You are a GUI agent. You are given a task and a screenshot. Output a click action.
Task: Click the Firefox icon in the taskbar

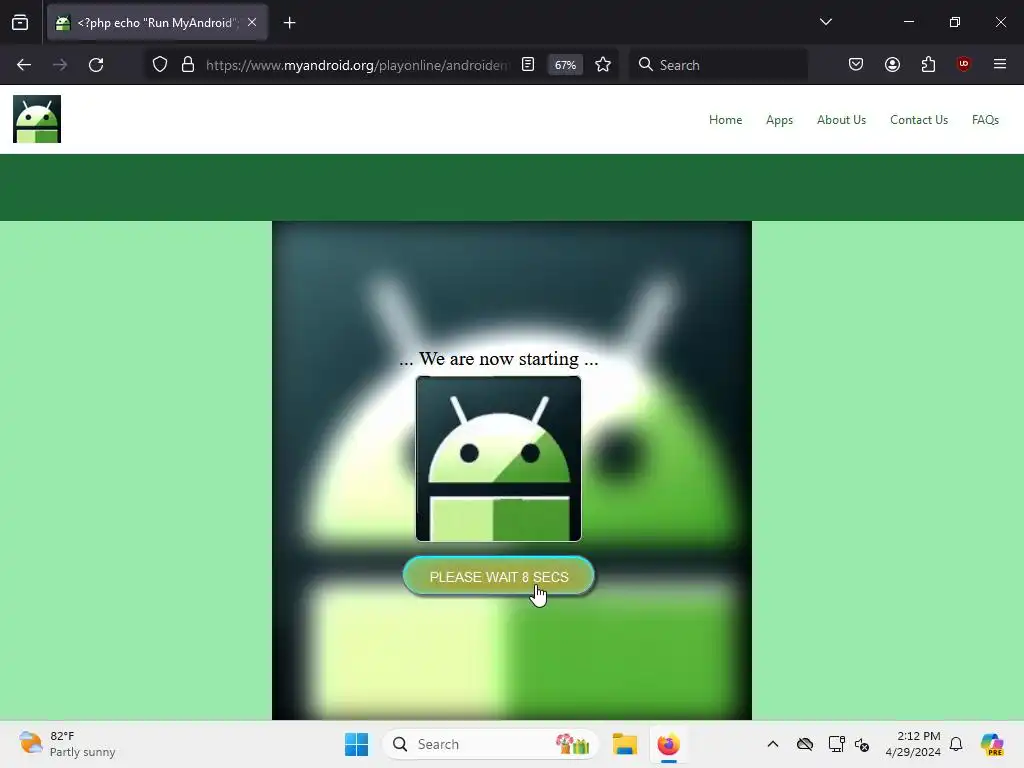pos(668,744)
